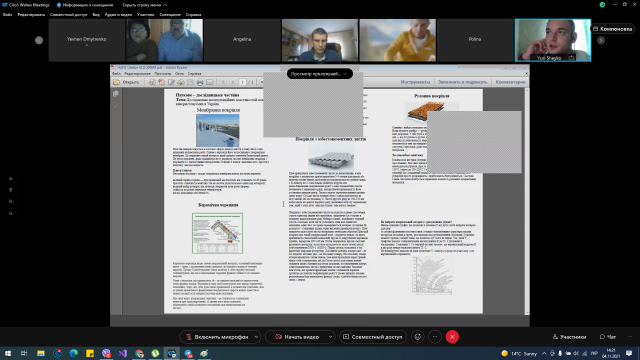Image resolution: width=640 pixels, height=360 pixels.
Task: Open the Webex Вид menu
Action: click(x=96, y=15)
